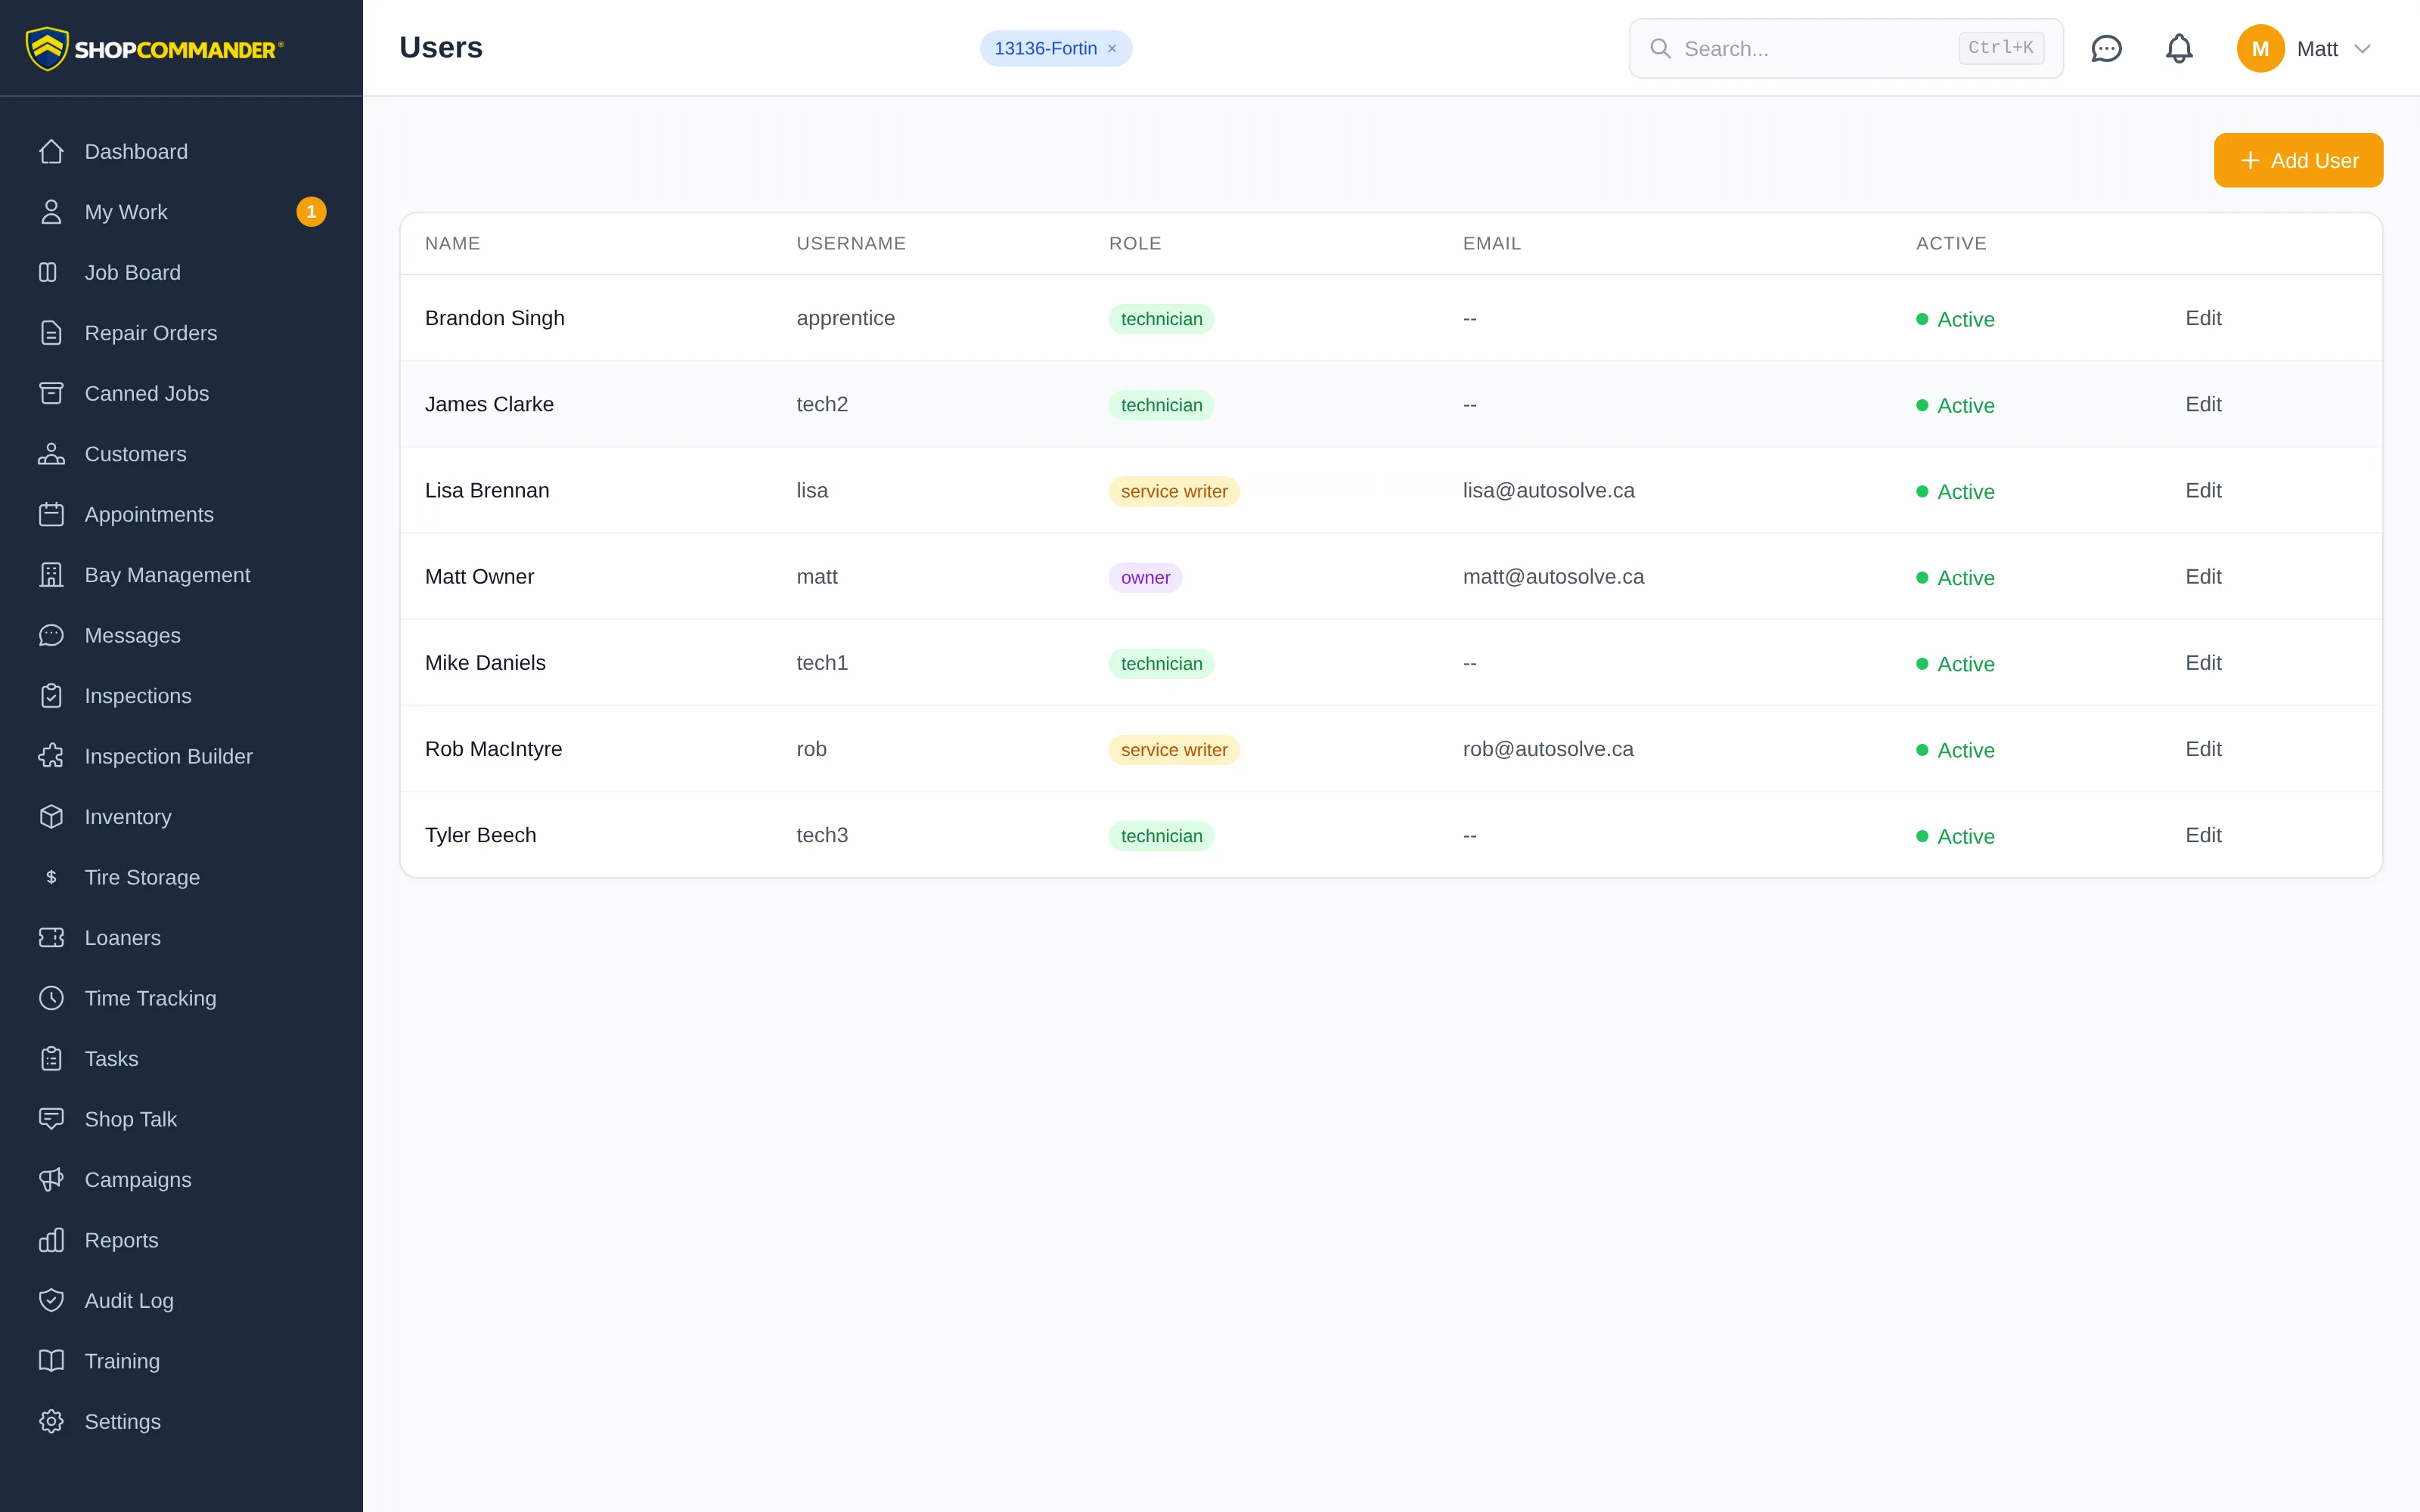The image size is (2420, 1512).
Task: Open the Customers section
Action: point(181,454)
